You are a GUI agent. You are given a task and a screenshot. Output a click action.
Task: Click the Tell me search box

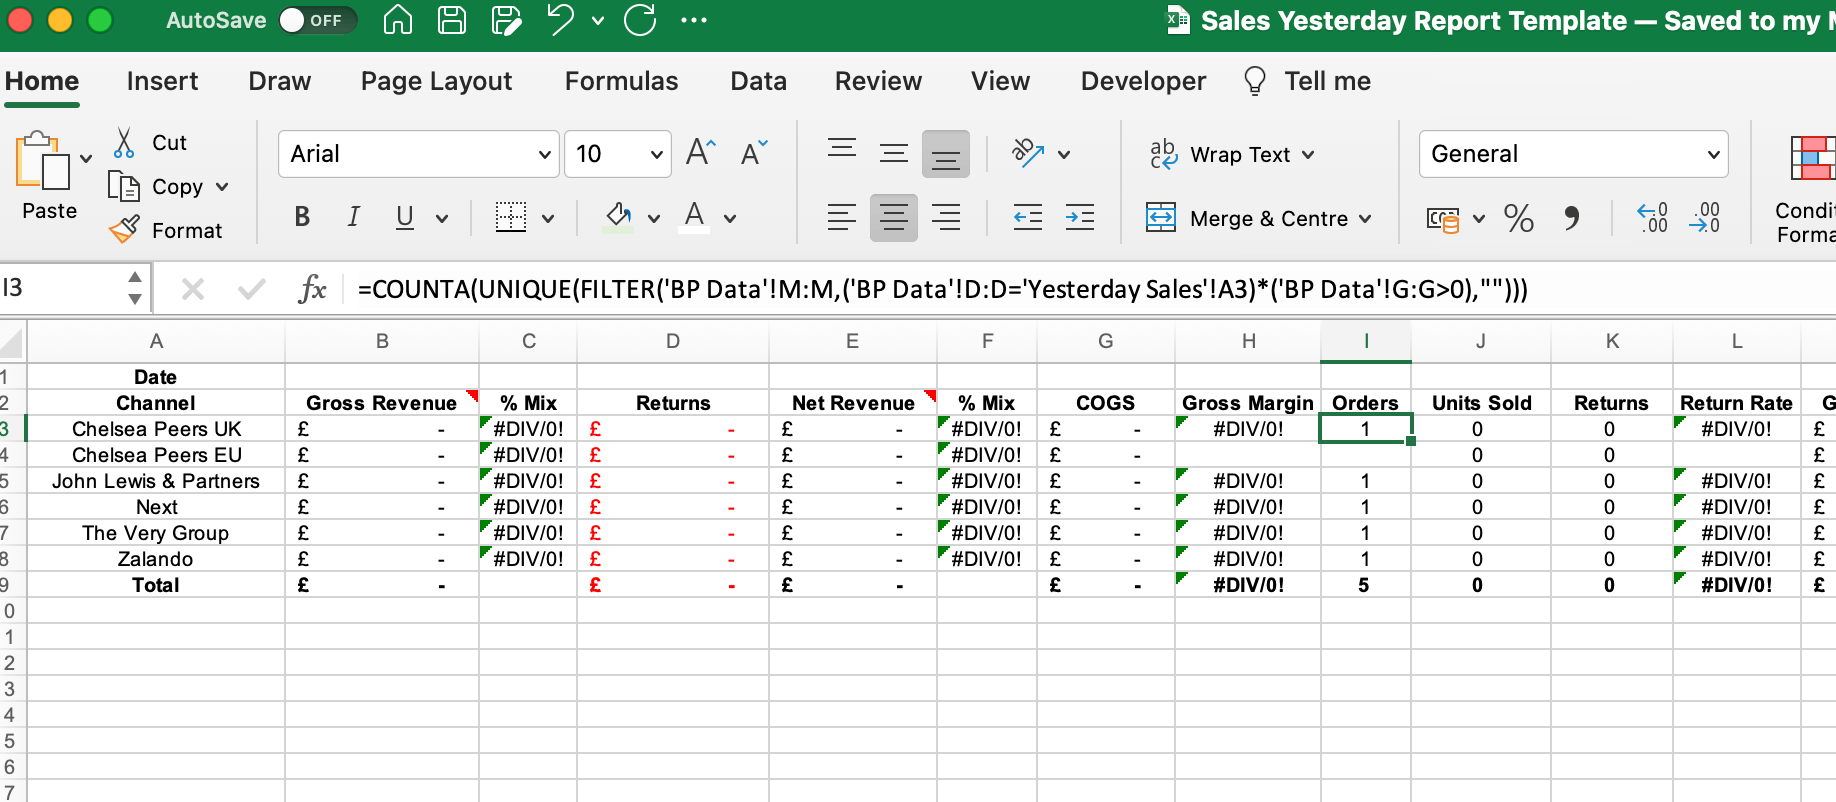pos(1306,81)
